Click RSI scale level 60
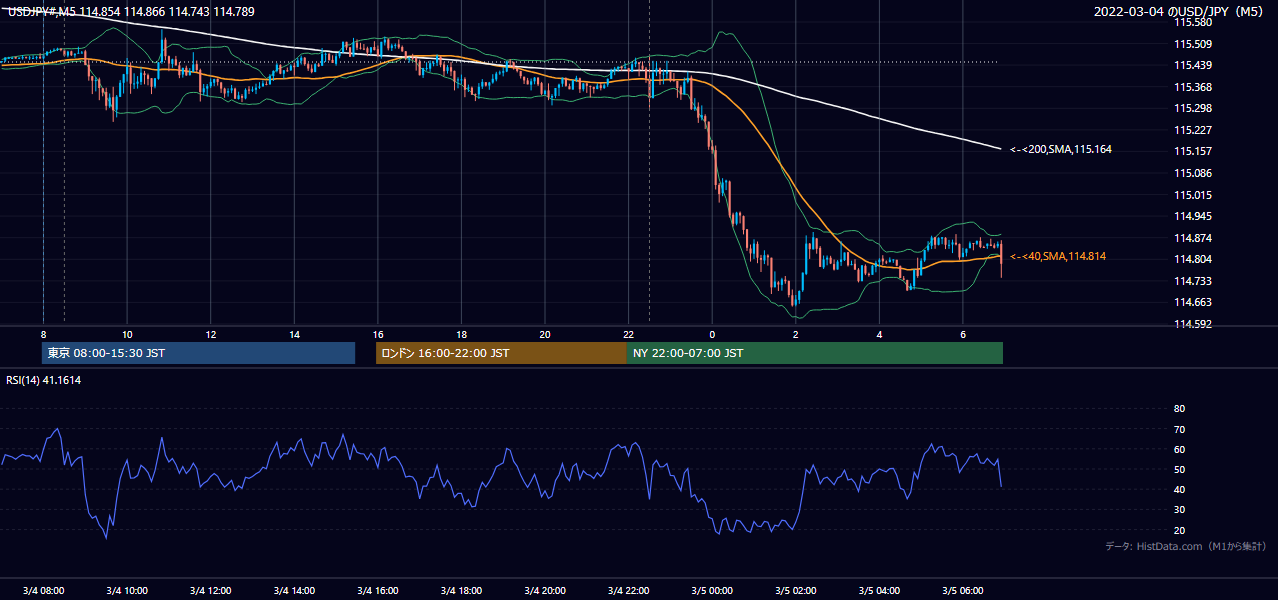The image size is (1278, 600). (1179, 449)
